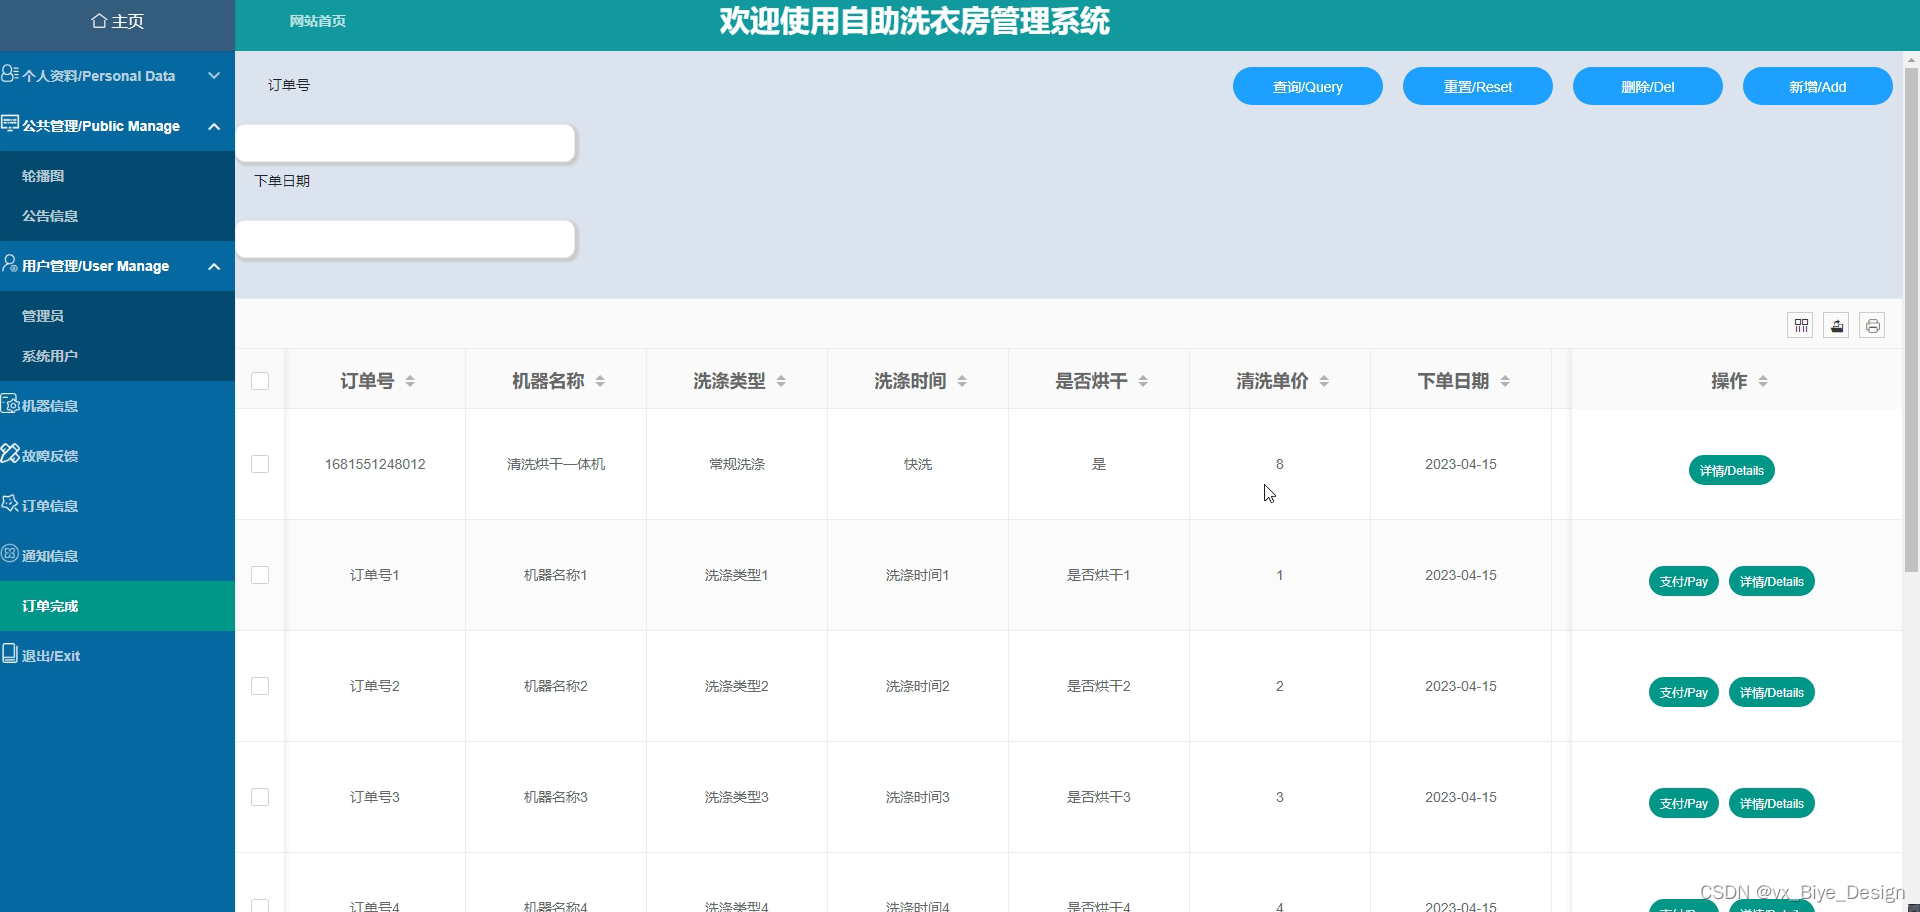Viewport: 1920px width, 912px height.
Task: Focus the 订单号 search input
Action: [406, 143]
